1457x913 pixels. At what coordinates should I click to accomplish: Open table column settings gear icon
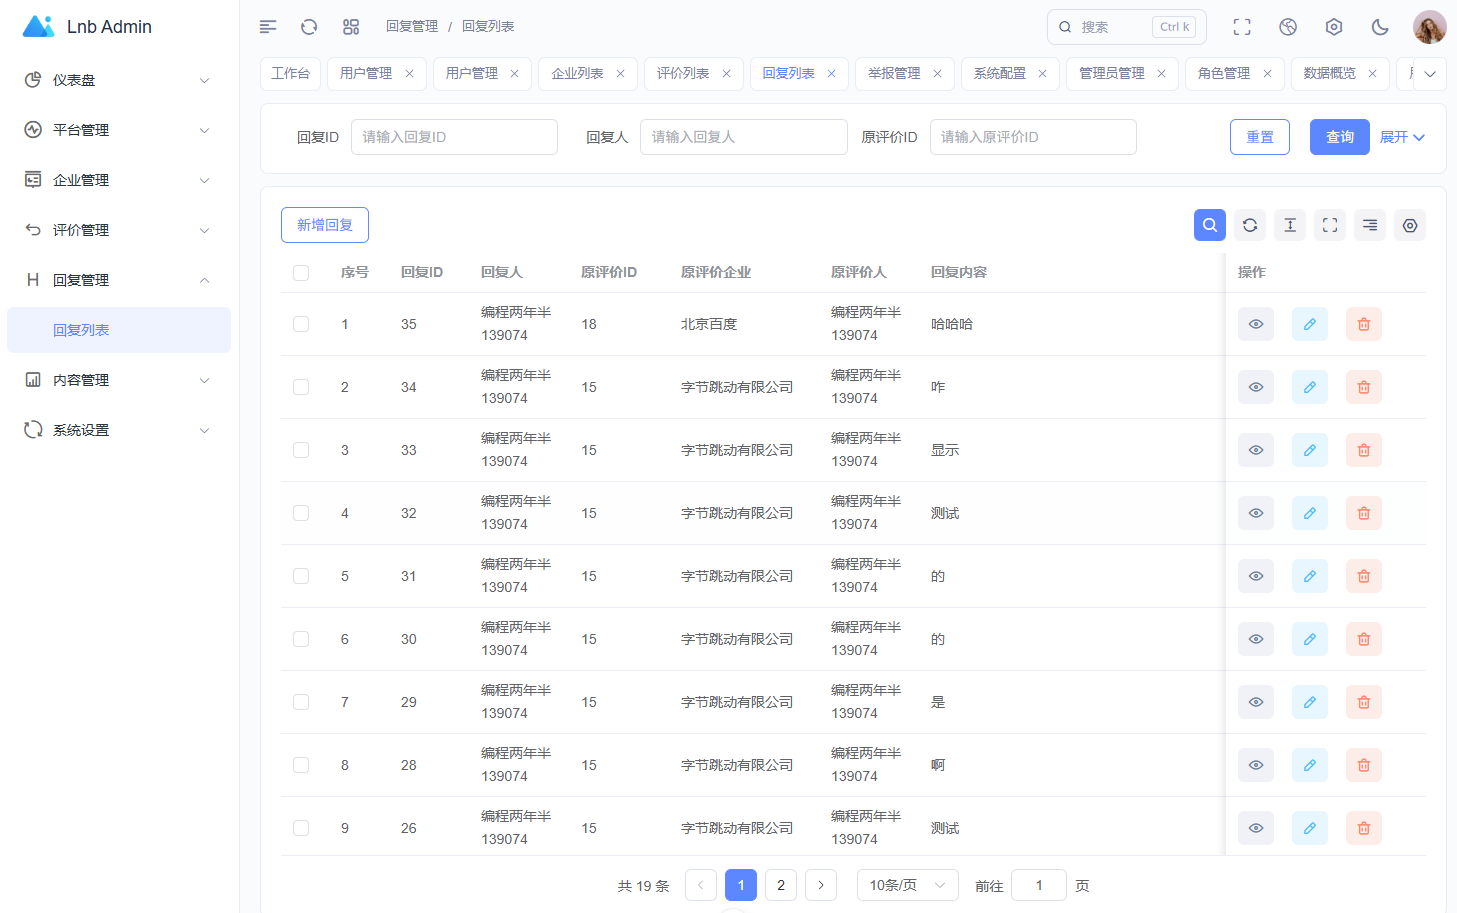click(x=1410, y=225)
